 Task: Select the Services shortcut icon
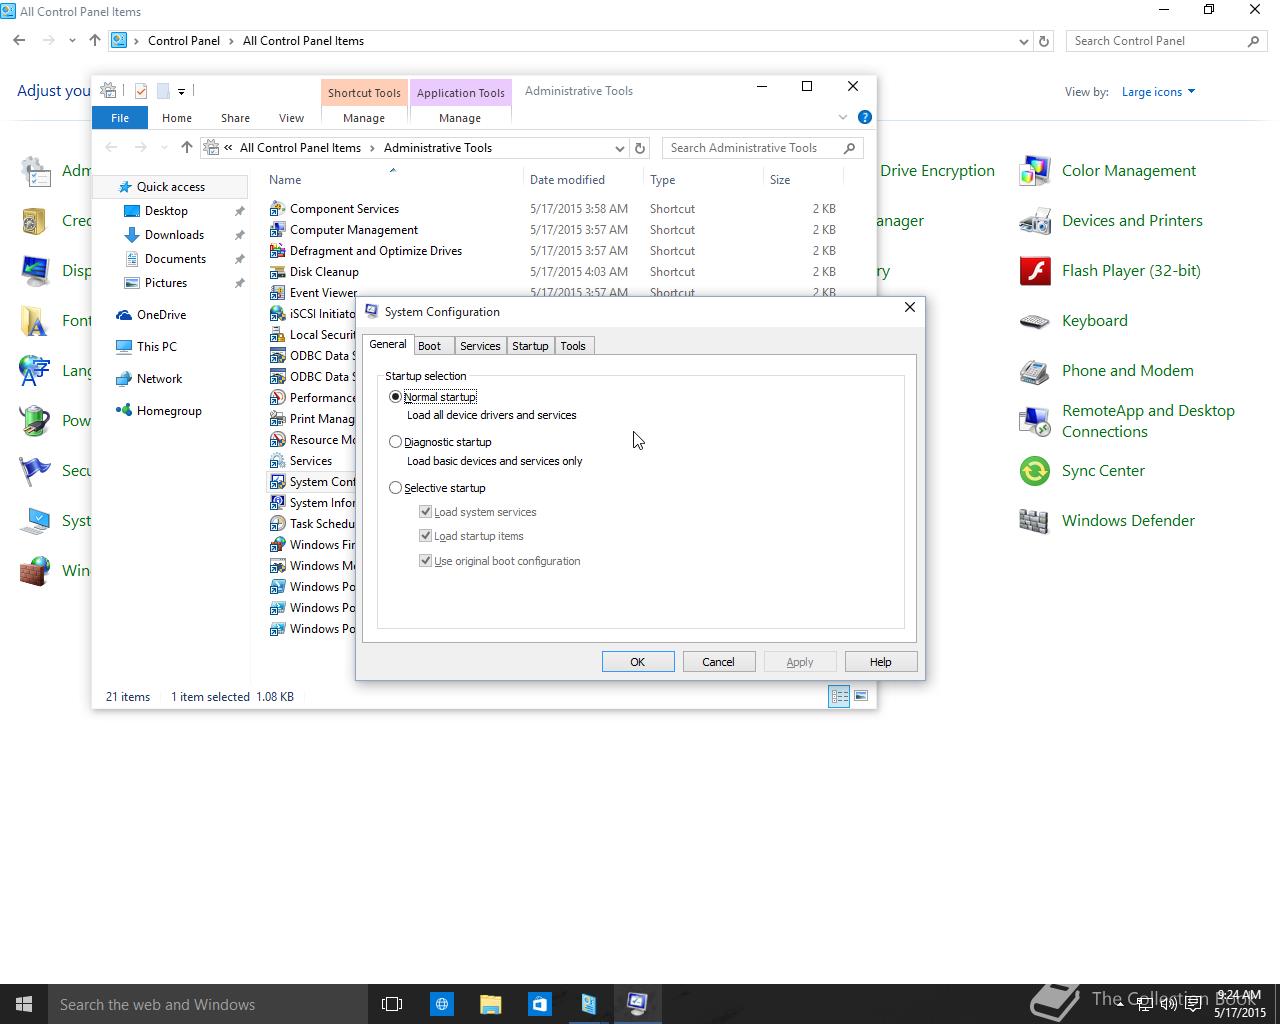[277, 461]
